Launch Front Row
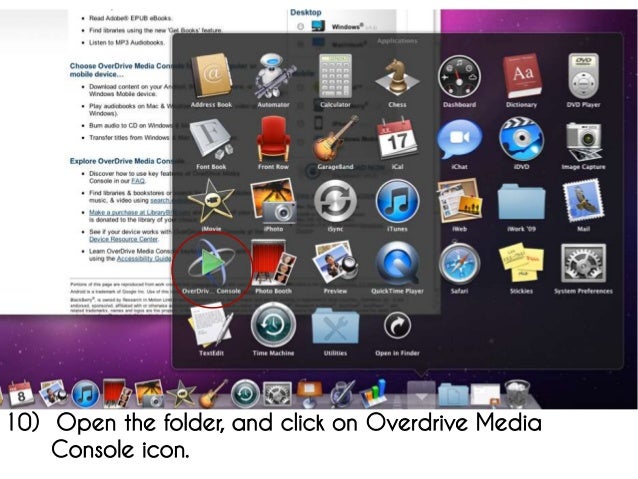The height and width of the screenshot is (479, 638). click(273, 138)
